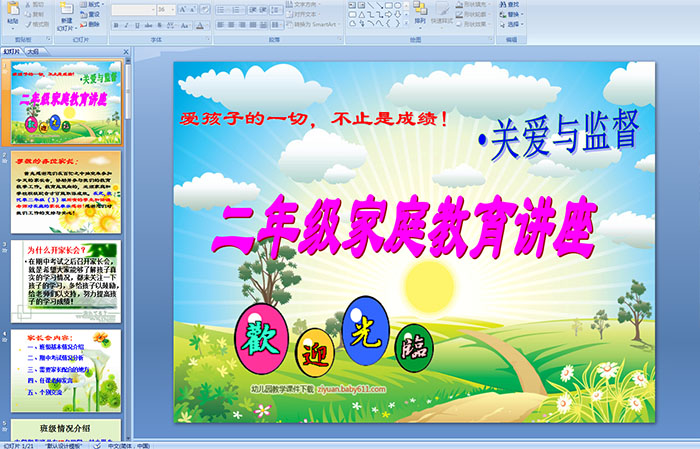The image size is (700, 449).
Task: Select slide 1 thumbnail
Action: tap(66, 102)
